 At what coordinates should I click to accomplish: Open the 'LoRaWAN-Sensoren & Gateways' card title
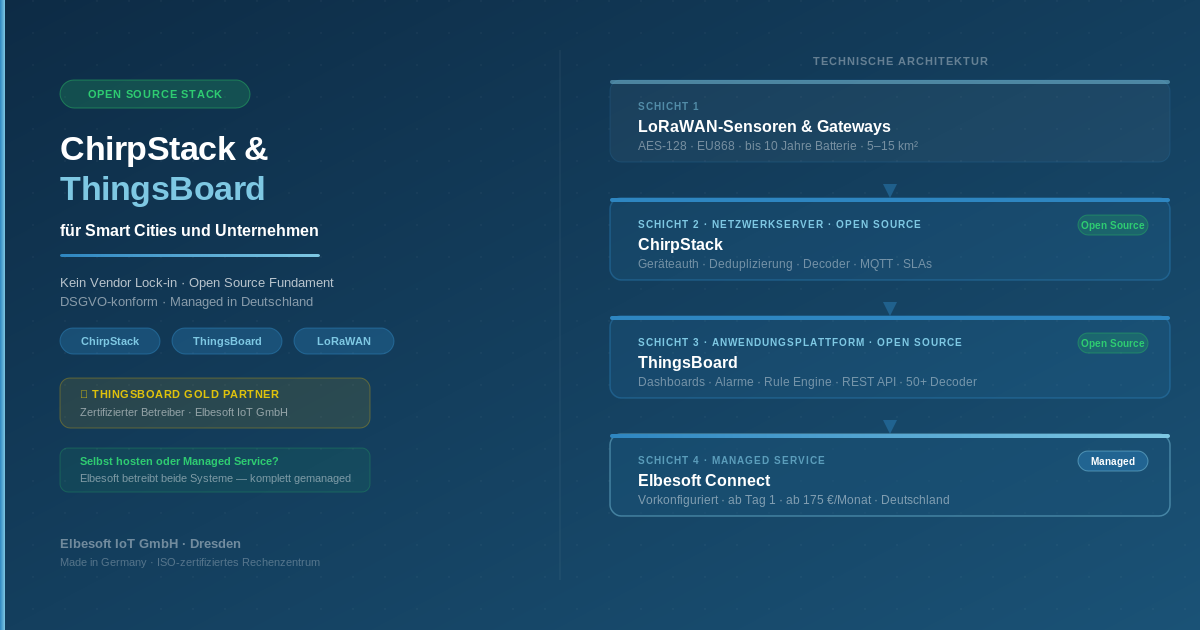point(764,127)
